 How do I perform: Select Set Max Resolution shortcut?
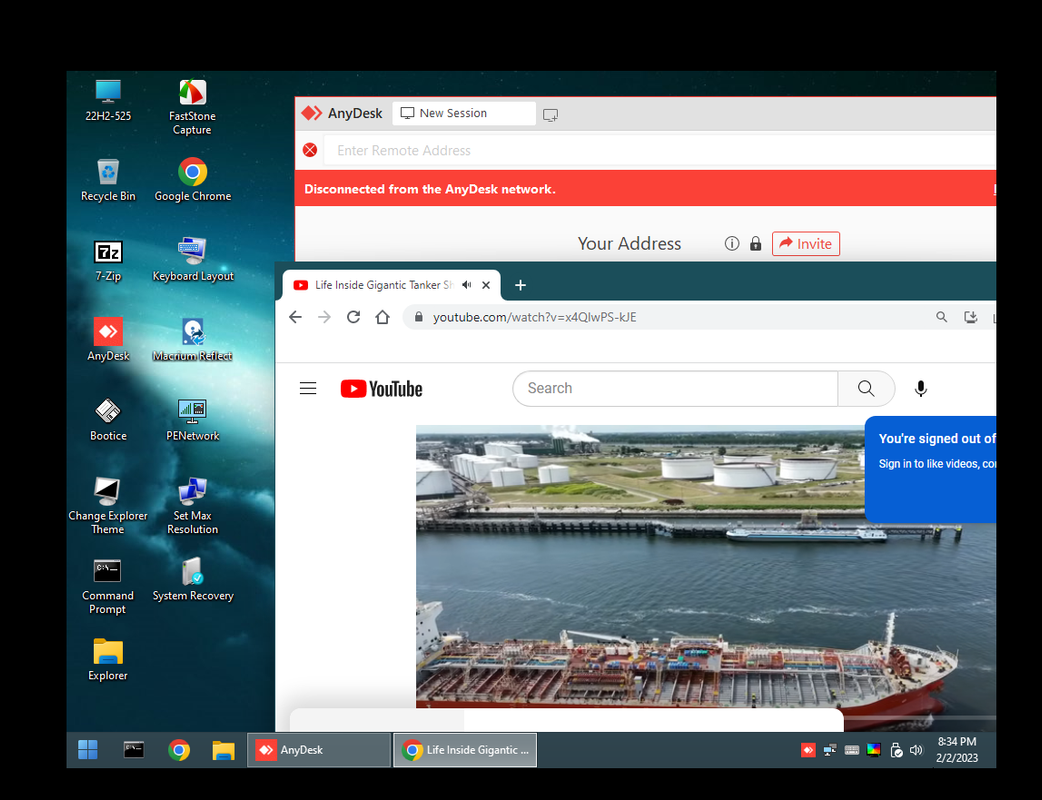point(193,506)
